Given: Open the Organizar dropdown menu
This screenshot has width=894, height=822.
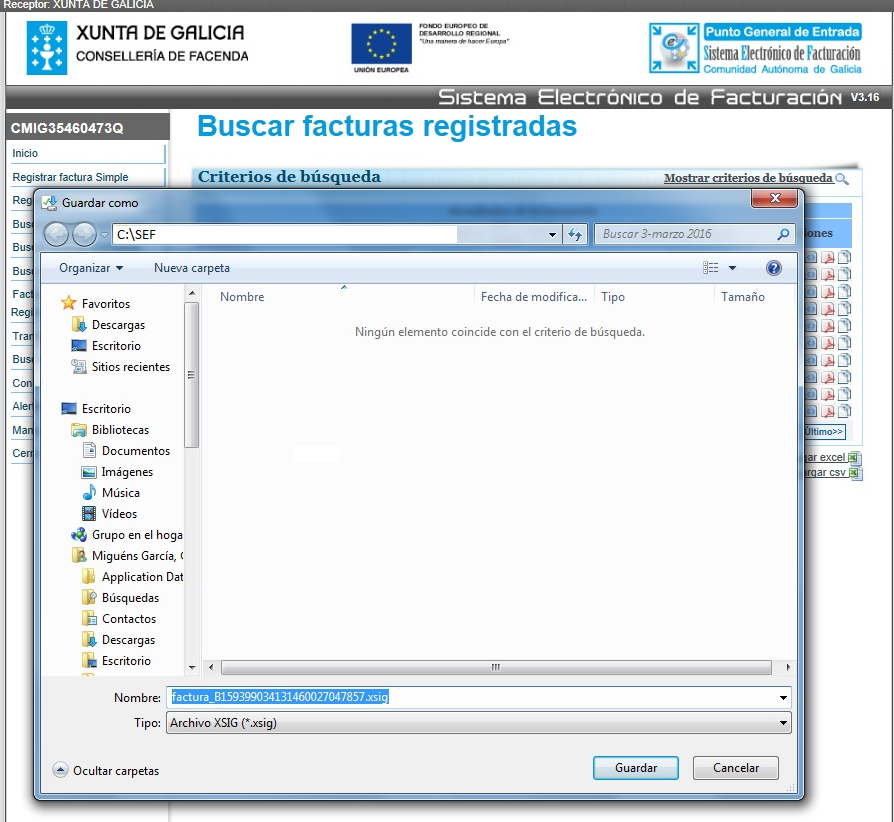Looking at the screenshot, I should click(91, 268).
